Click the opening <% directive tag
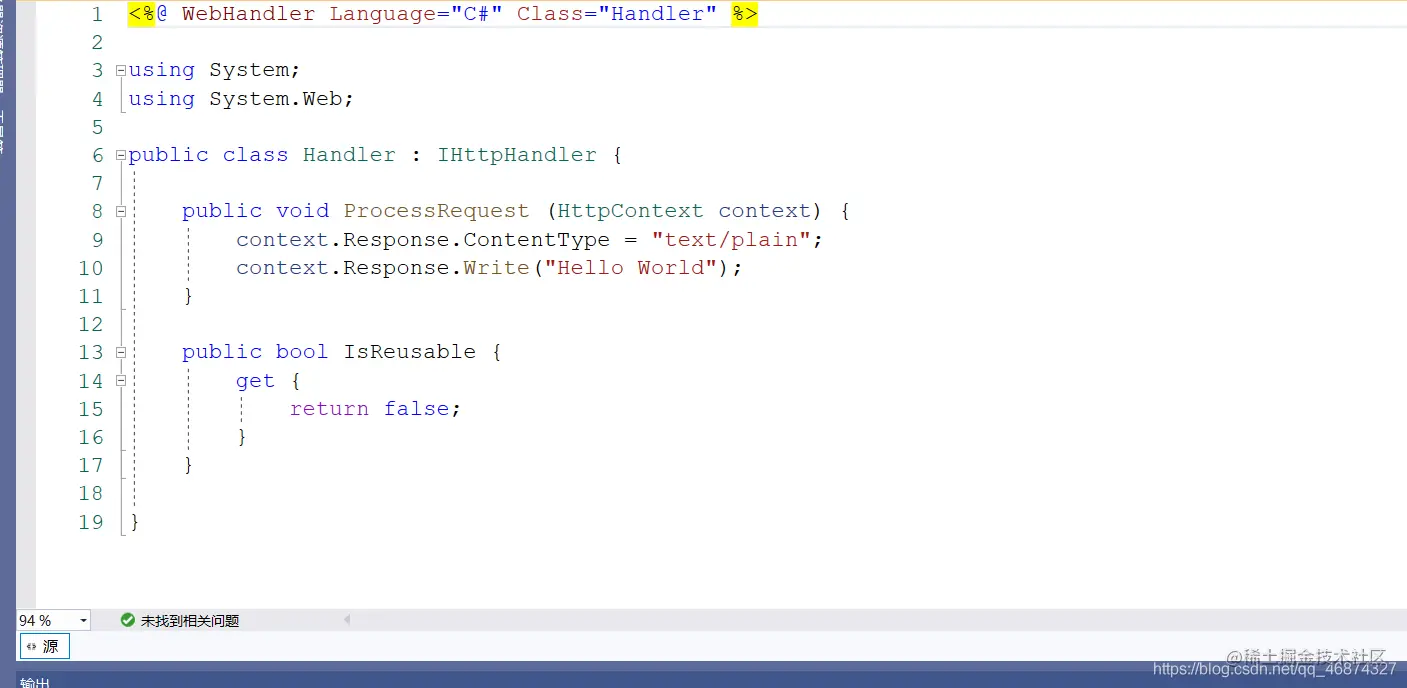1407x688 pixels. point(141,14)
